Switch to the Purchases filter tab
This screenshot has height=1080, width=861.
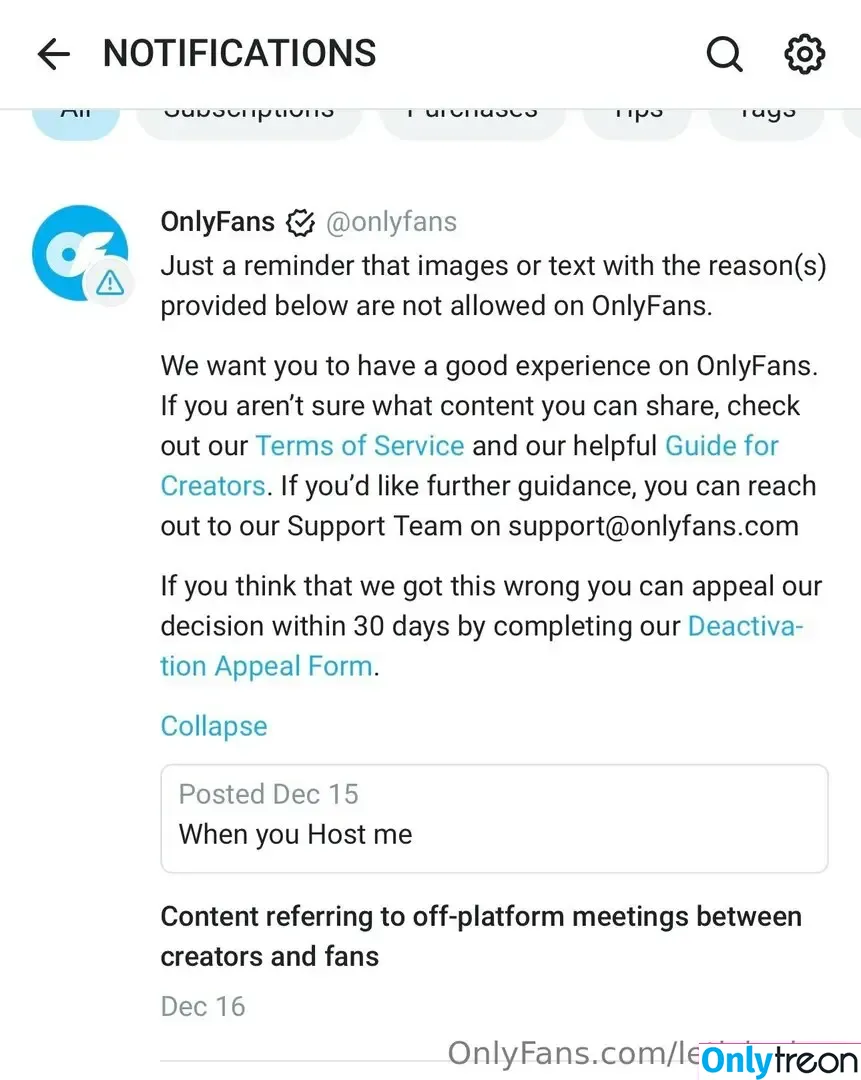(x=472, y=121)
